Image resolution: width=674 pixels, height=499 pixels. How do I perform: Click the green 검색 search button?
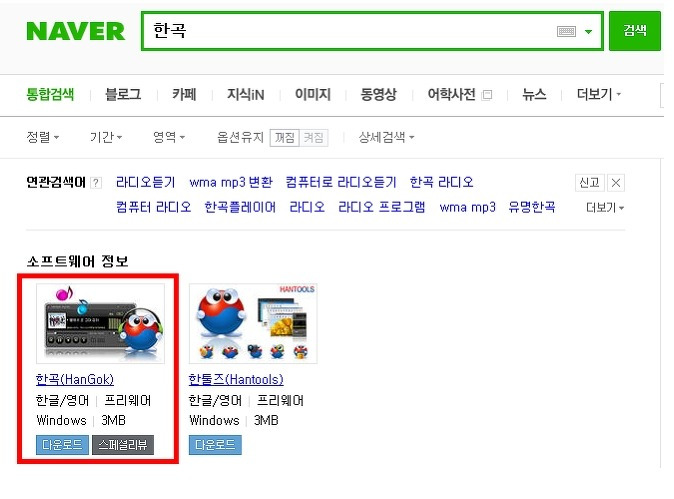click(x=635, y=31)
